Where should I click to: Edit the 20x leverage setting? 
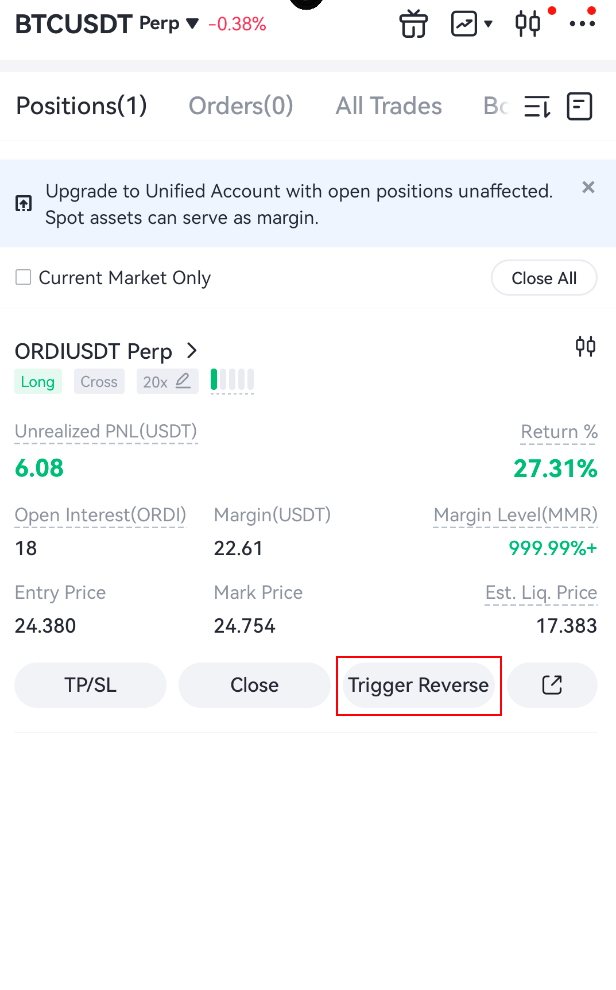coord(167,381)
